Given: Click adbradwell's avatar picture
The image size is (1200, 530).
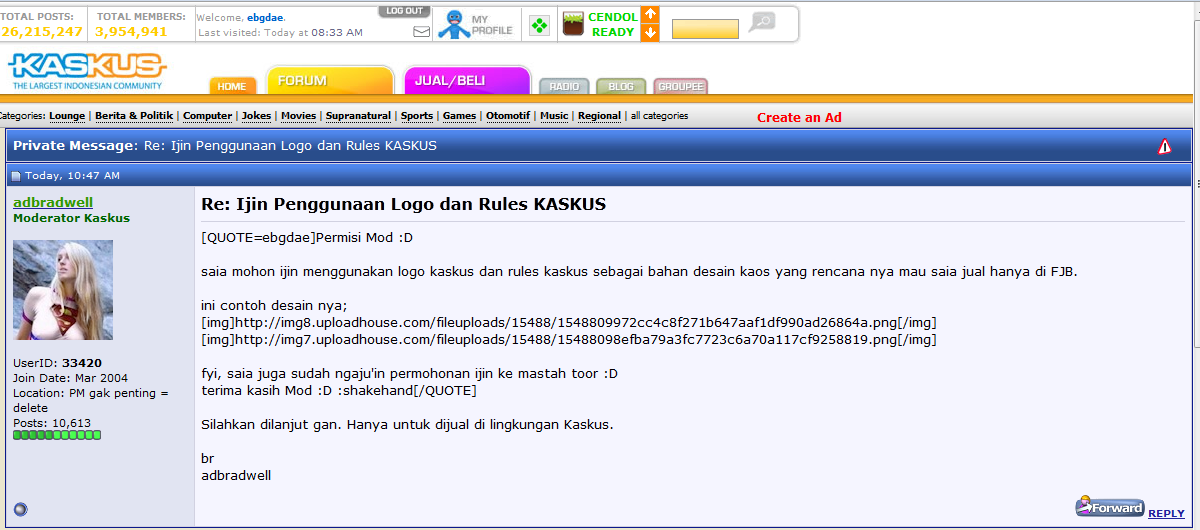Looking at the screenshot, I should coord(63,290).
